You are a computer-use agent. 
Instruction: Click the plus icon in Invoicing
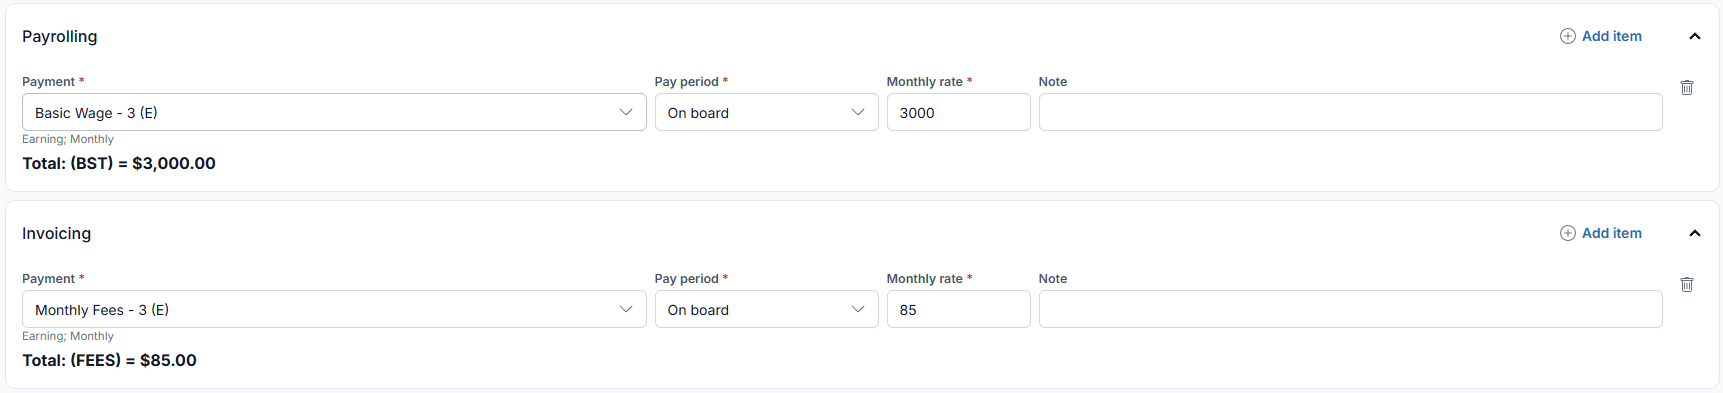click(1567, 233)
